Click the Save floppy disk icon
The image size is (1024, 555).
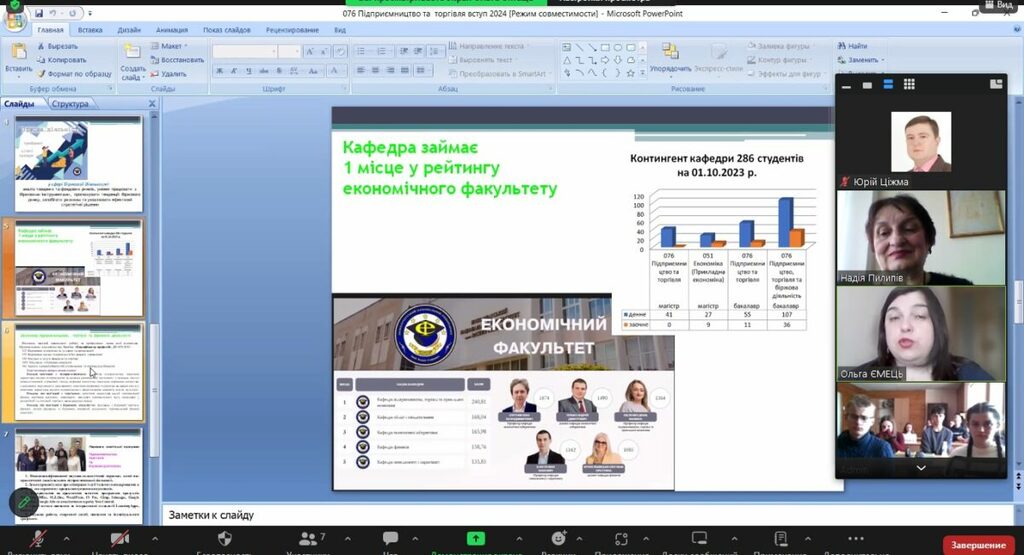click(x=37, y=13)
